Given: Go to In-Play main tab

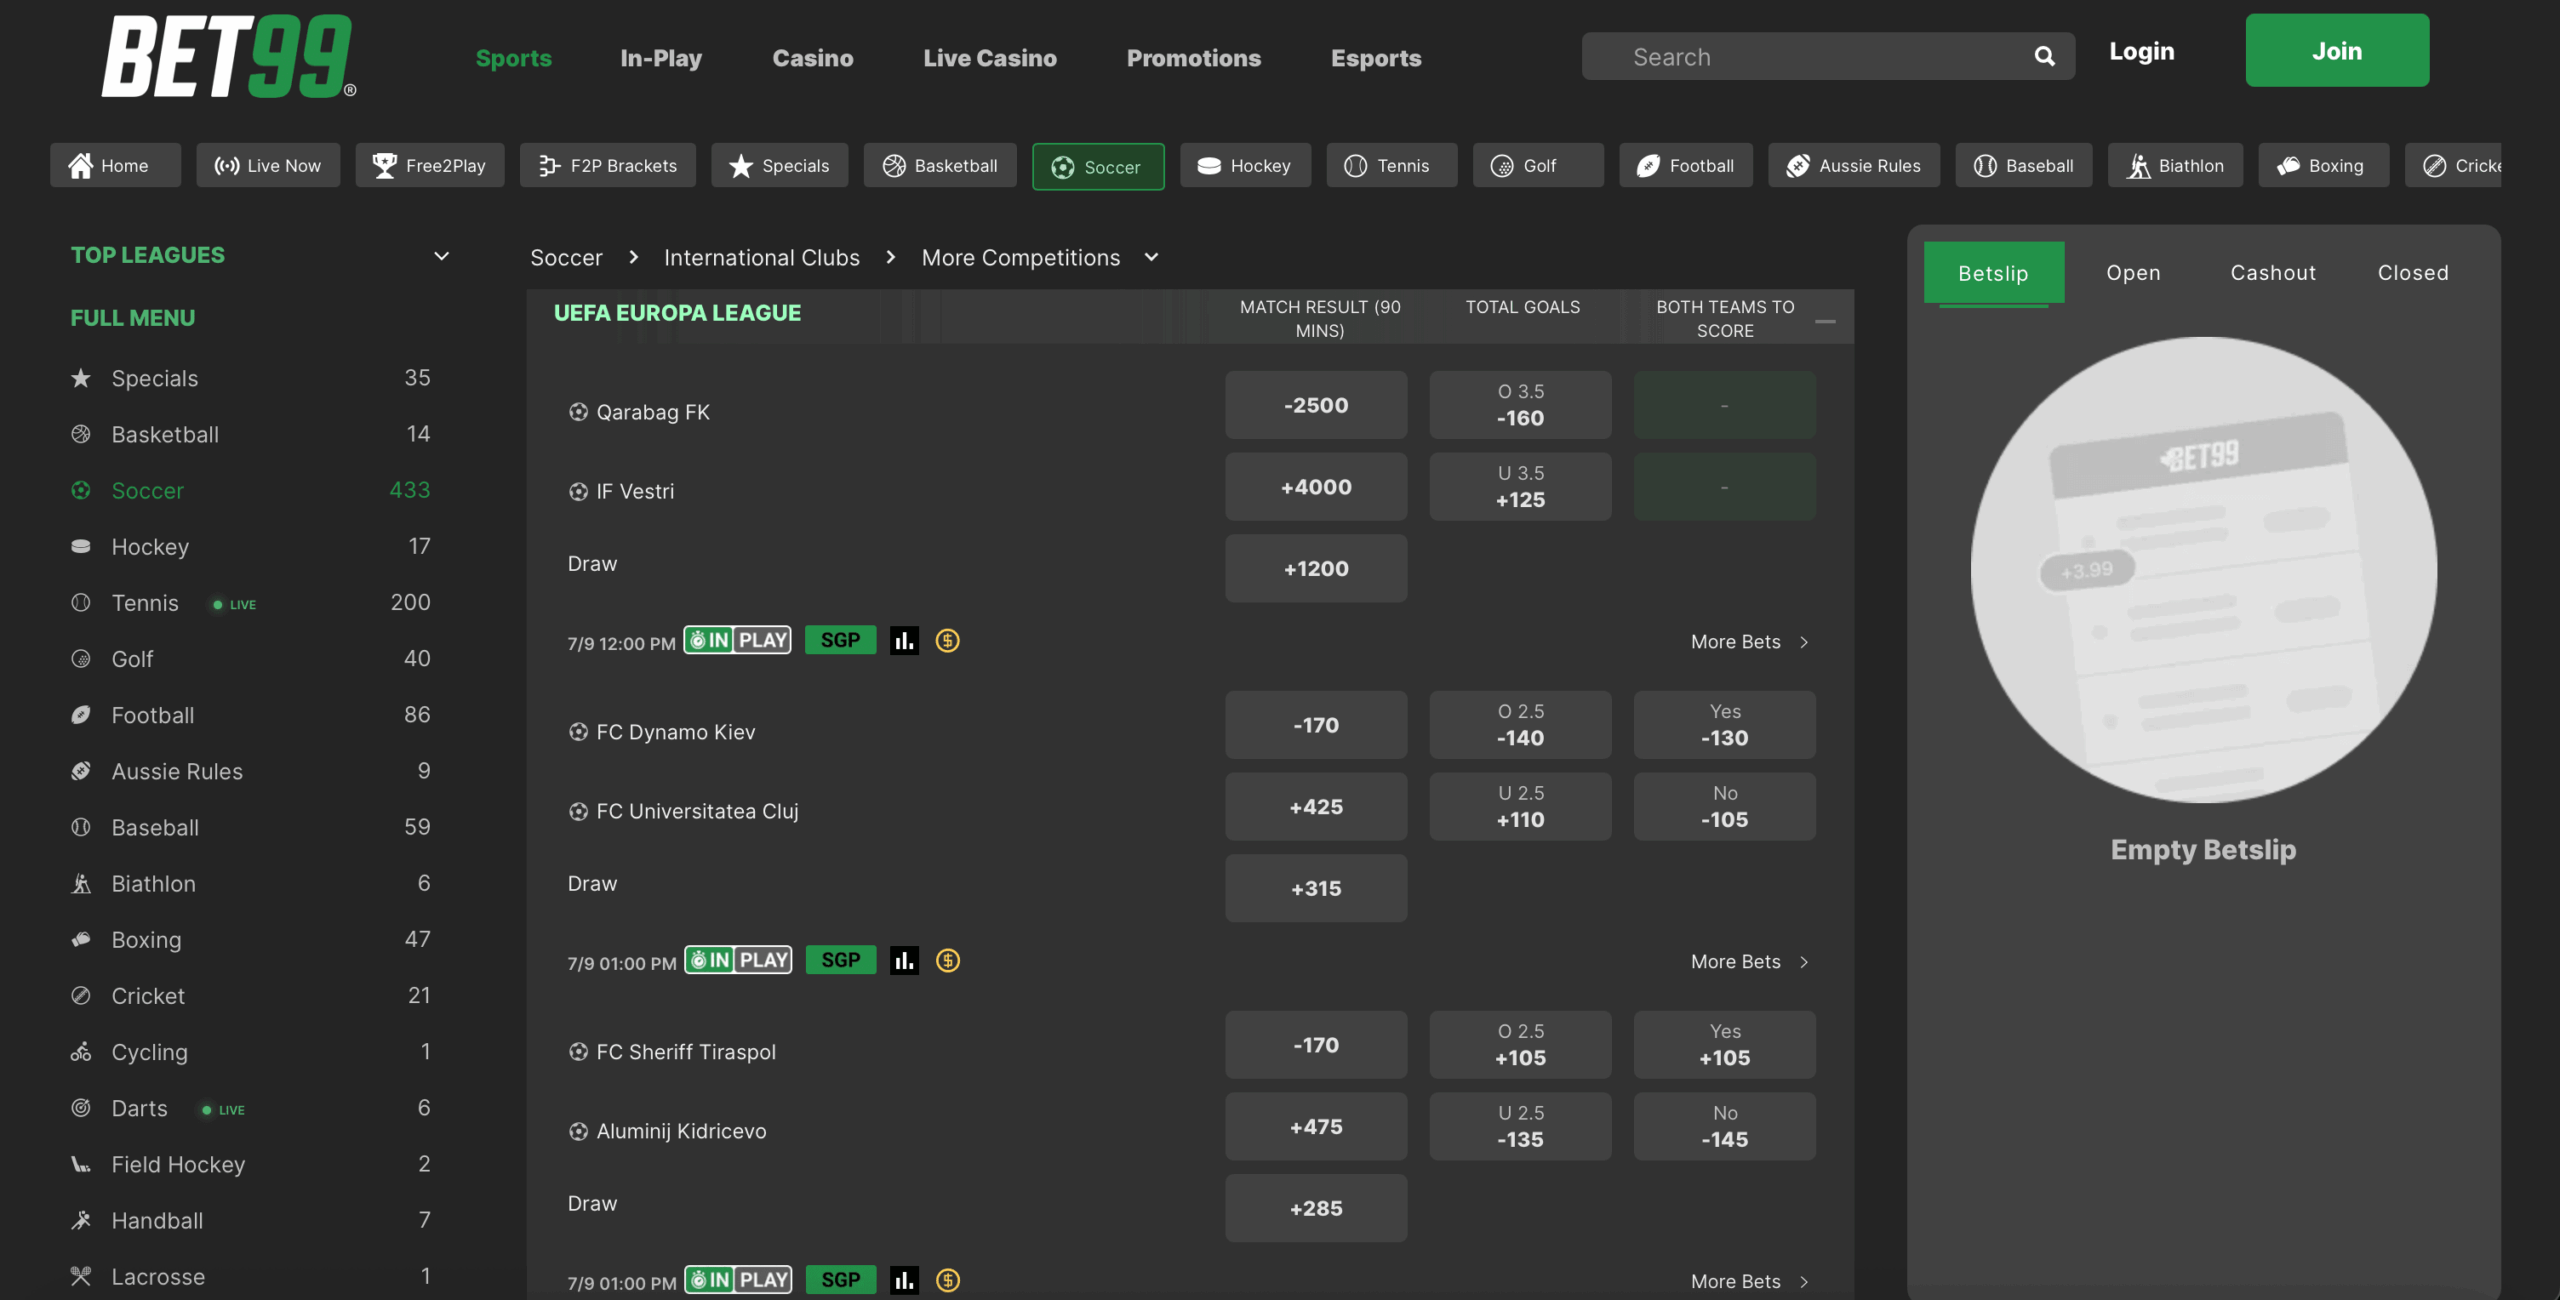Looking at the screenshot, I should point(661,58).
